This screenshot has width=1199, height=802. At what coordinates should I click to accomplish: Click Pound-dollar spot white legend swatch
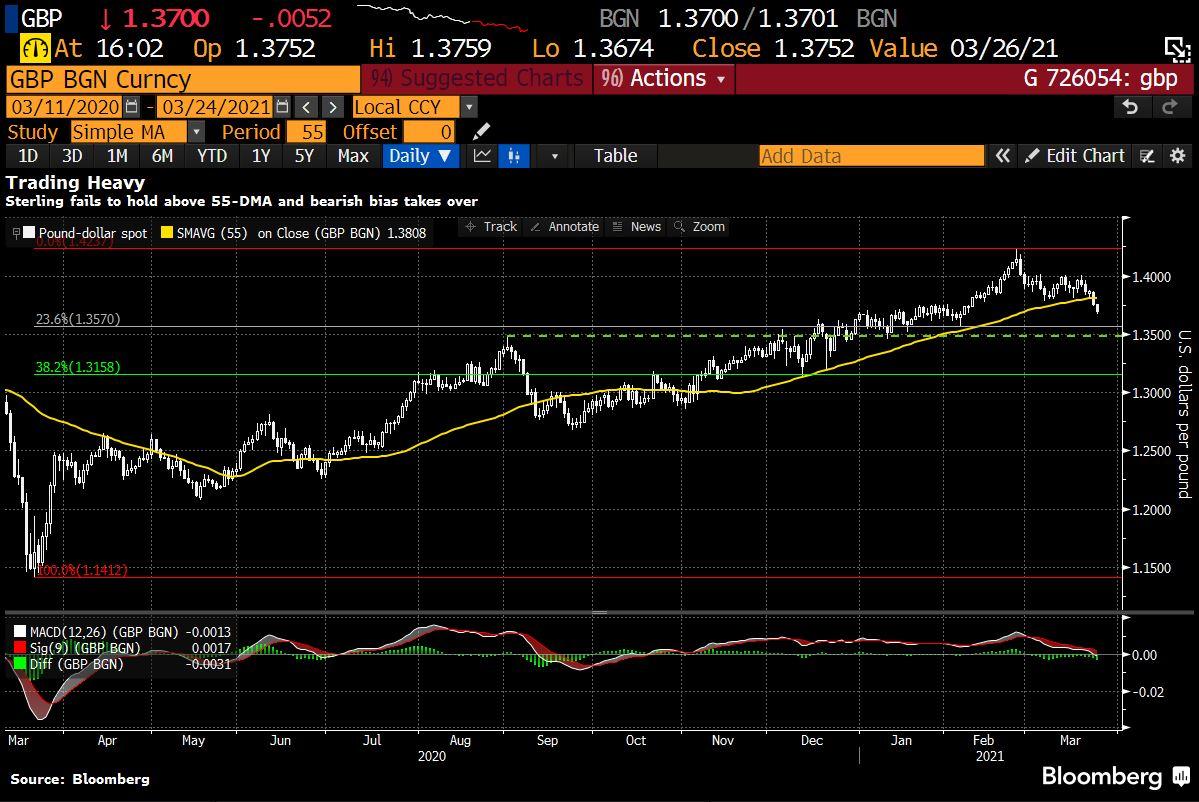coord(29,232)
